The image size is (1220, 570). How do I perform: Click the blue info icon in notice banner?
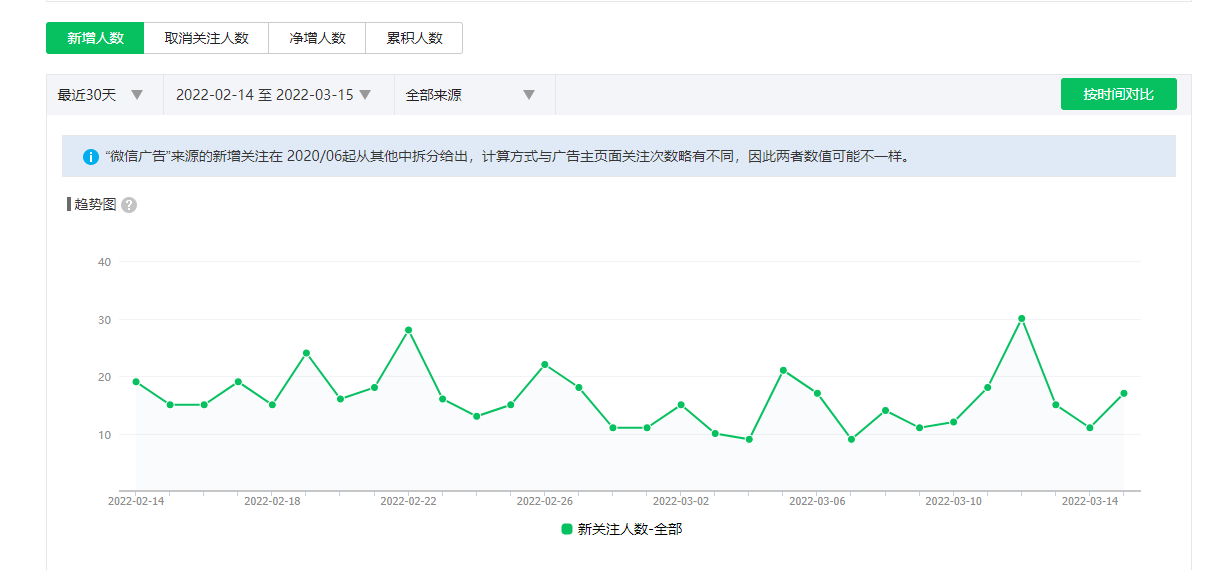[91, 157]
